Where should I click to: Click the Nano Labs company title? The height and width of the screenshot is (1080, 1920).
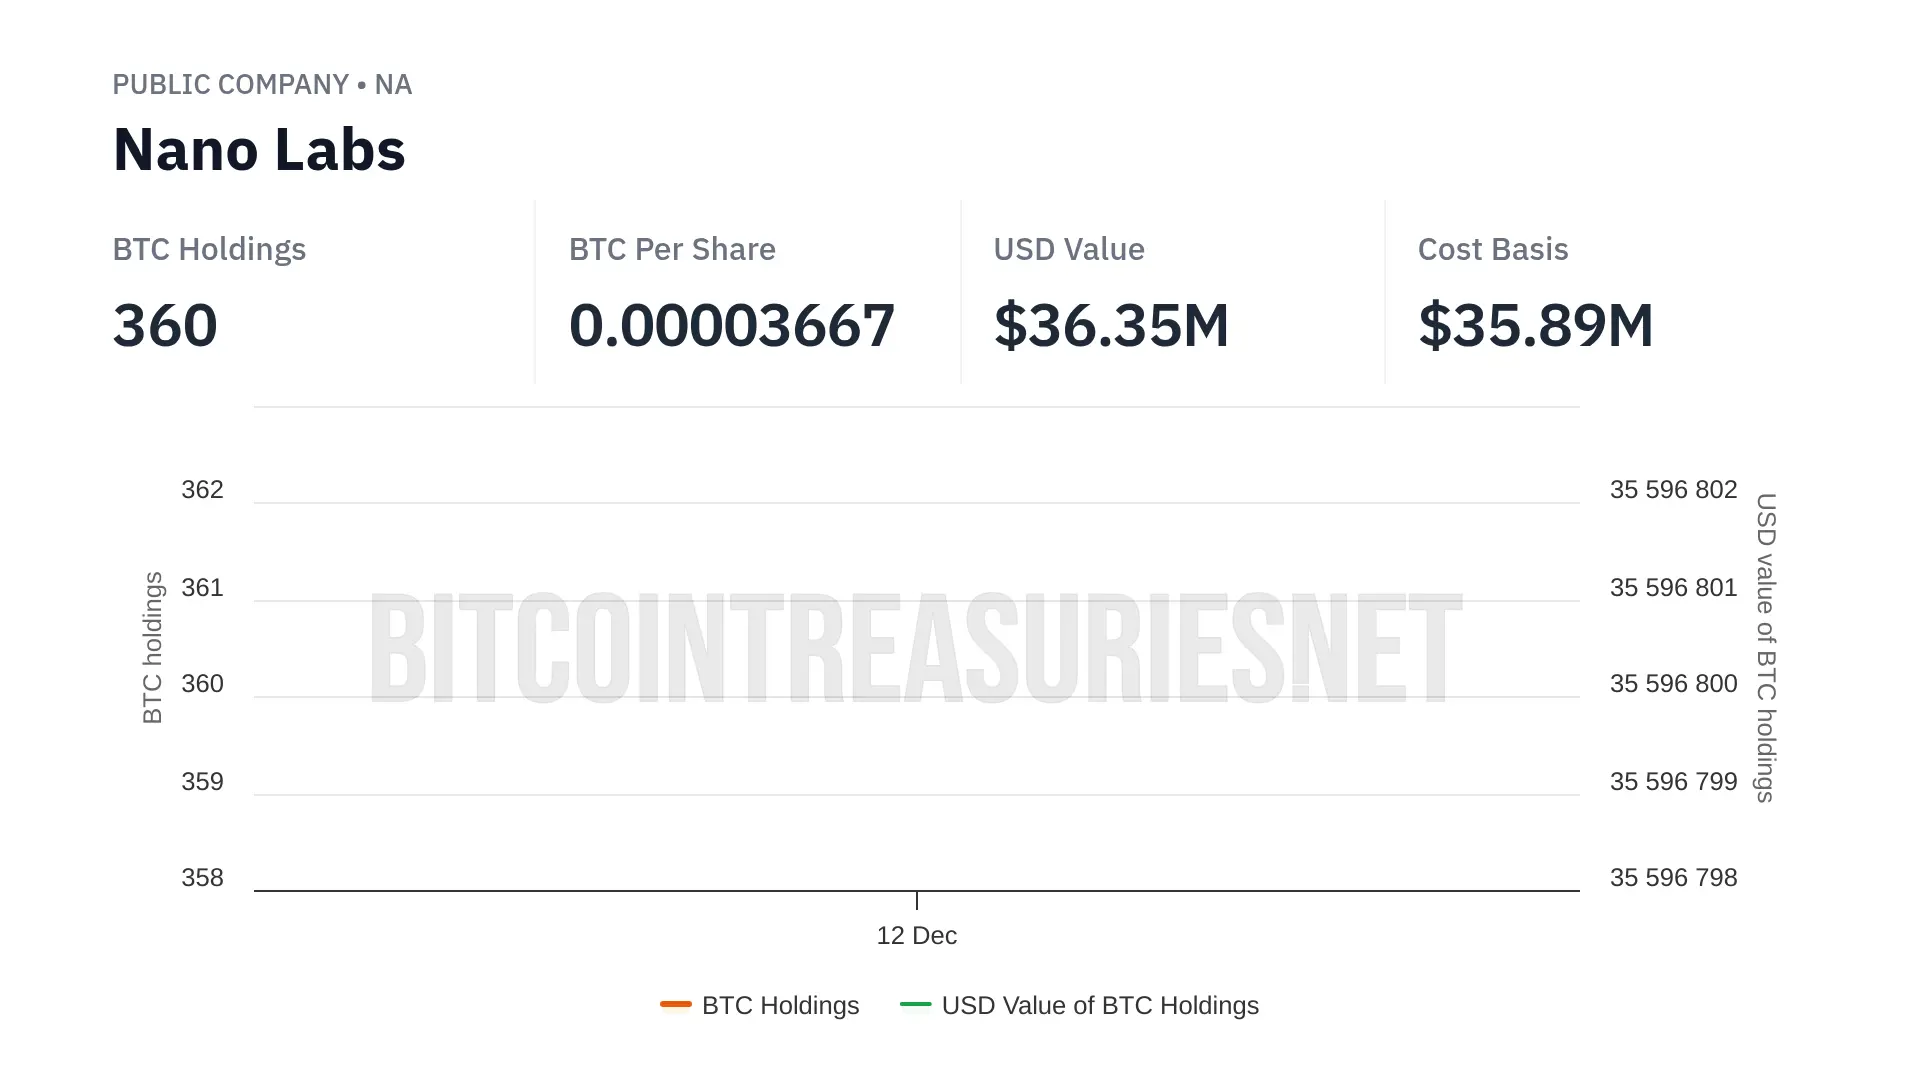click(259, 150)
